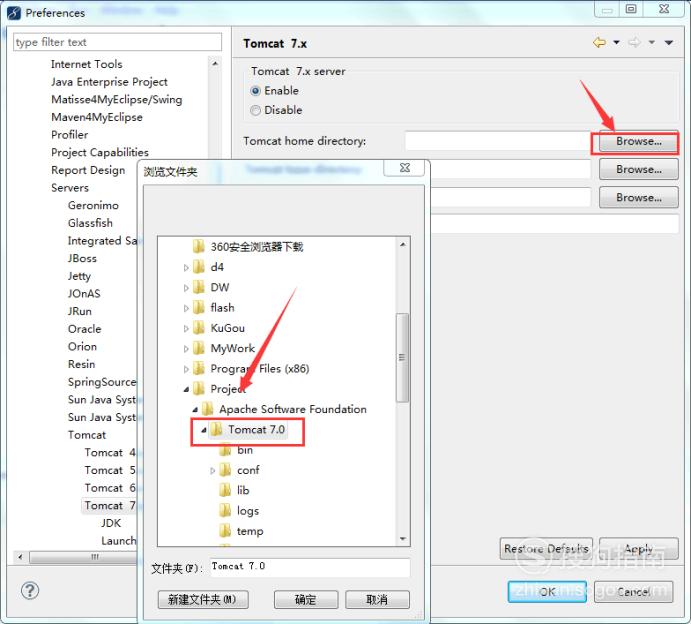Click Browse for Tomcat home directory
Screen dimensions: 691x624
point(638,141)
